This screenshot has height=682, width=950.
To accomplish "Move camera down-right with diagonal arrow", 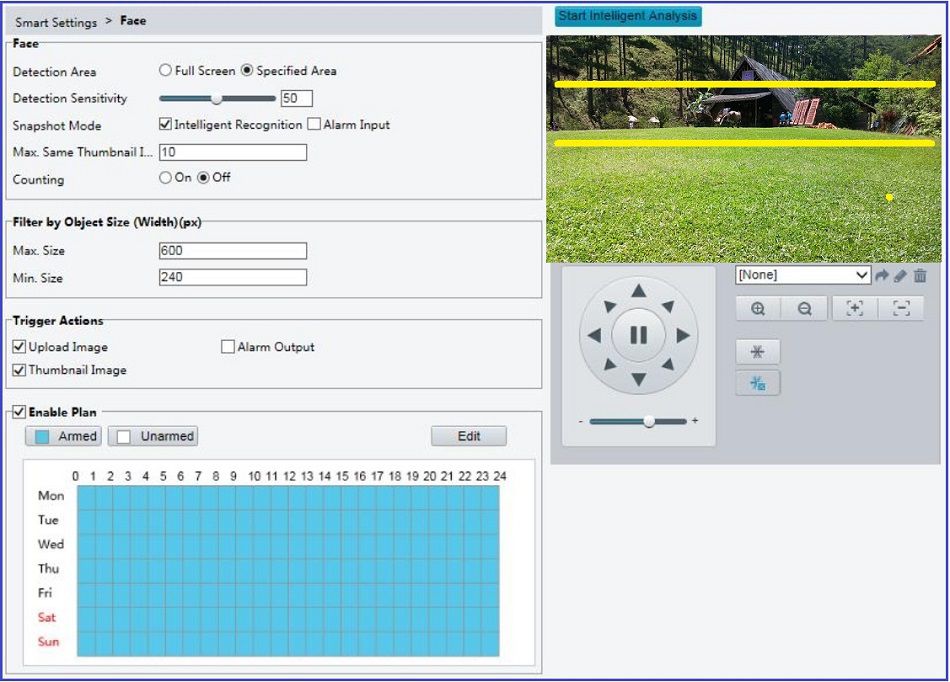I will point(668,364).
